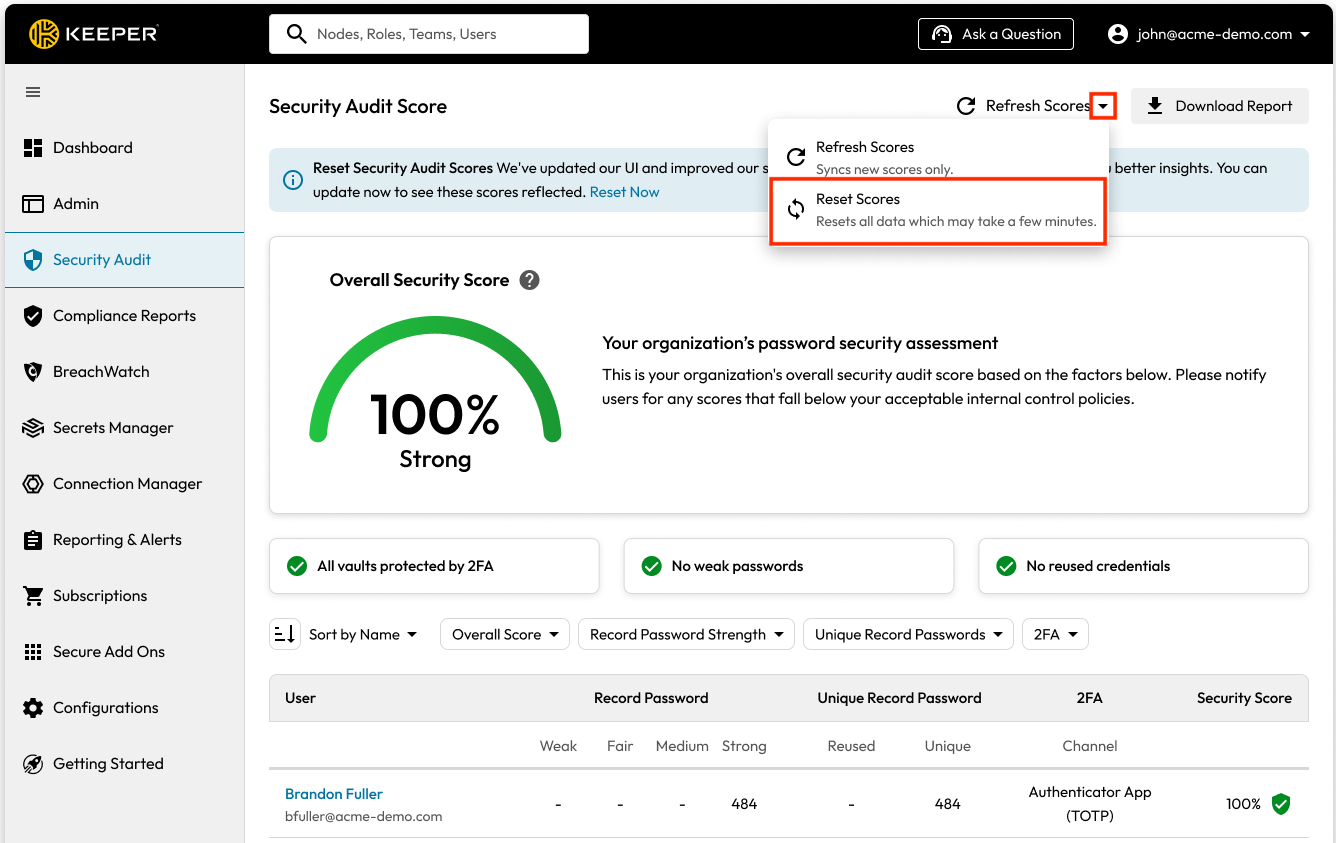Click the Sort order icon button
Screen dimensions: 1336x843
(x=285, y=634)
